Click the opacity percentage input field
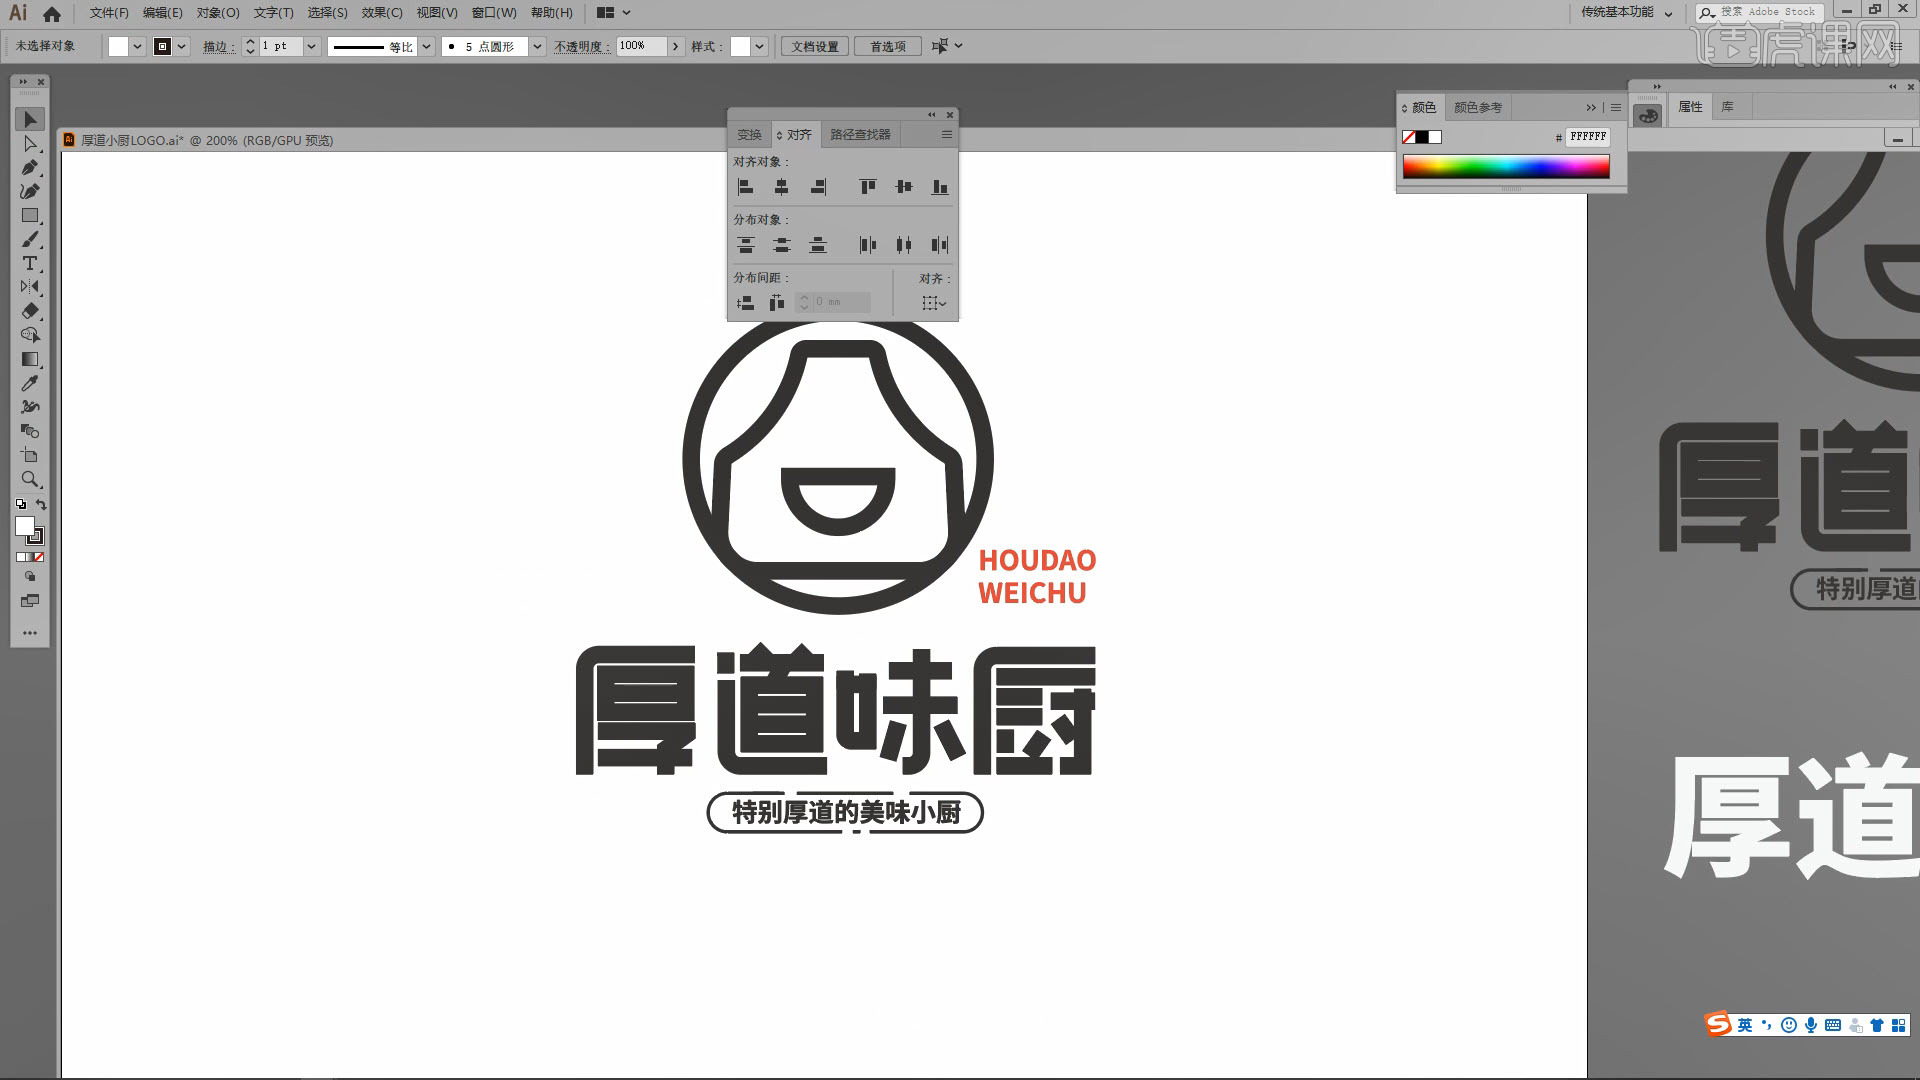The height and width of the screenshot is (1080, 1920). click(638, 46)
